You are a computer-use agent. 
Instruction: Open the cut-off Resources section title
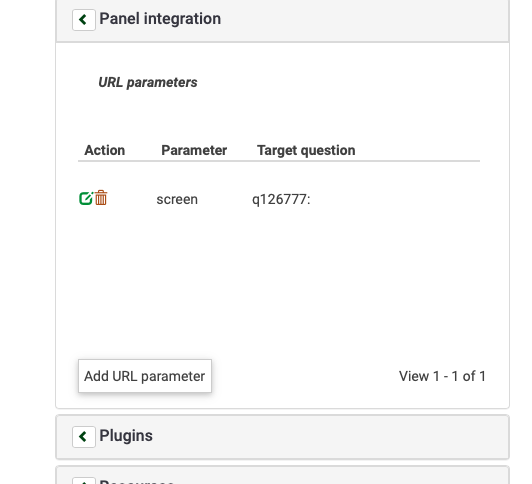136,481
